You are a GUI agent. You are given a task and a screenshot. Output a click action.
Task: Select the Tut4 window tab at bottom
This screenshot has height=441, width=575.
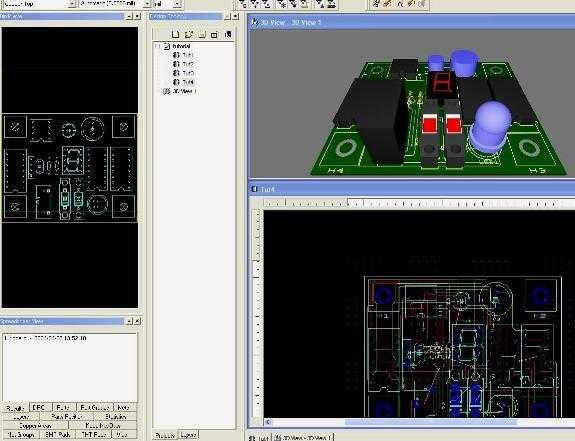pos(260,438)
